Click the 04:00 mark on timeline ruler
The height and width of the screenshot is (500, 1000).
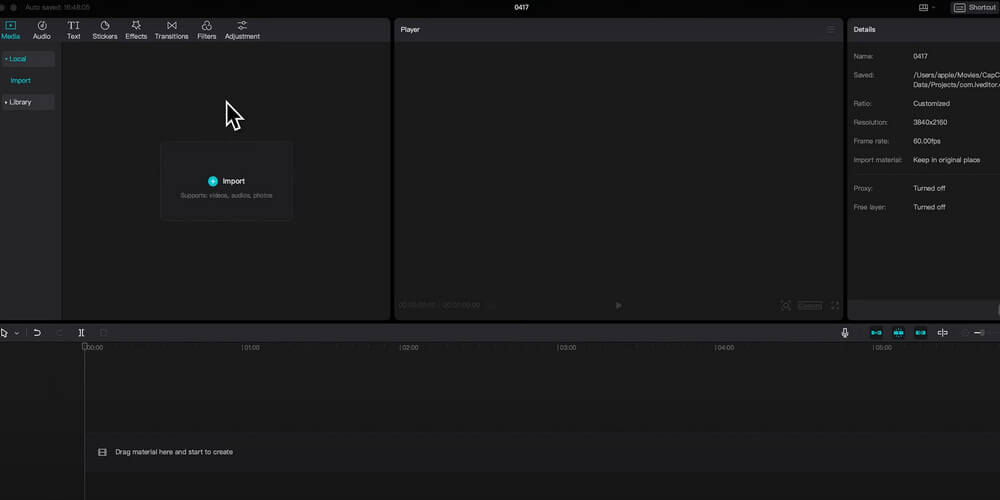tap(724, 348)
